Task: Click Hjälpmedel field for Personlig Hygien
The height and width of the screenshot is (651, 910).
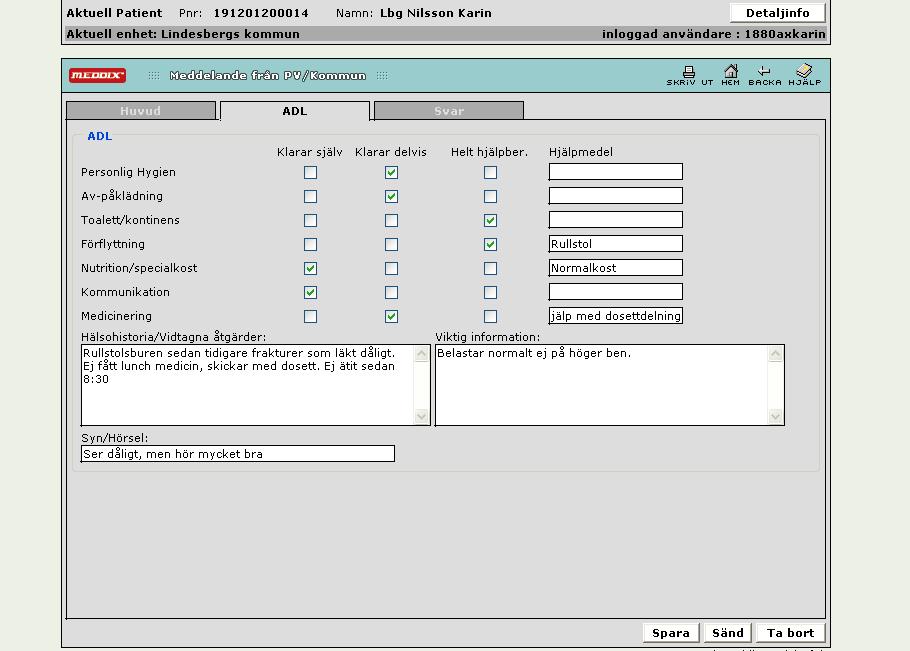Action: tap(616, 172)
